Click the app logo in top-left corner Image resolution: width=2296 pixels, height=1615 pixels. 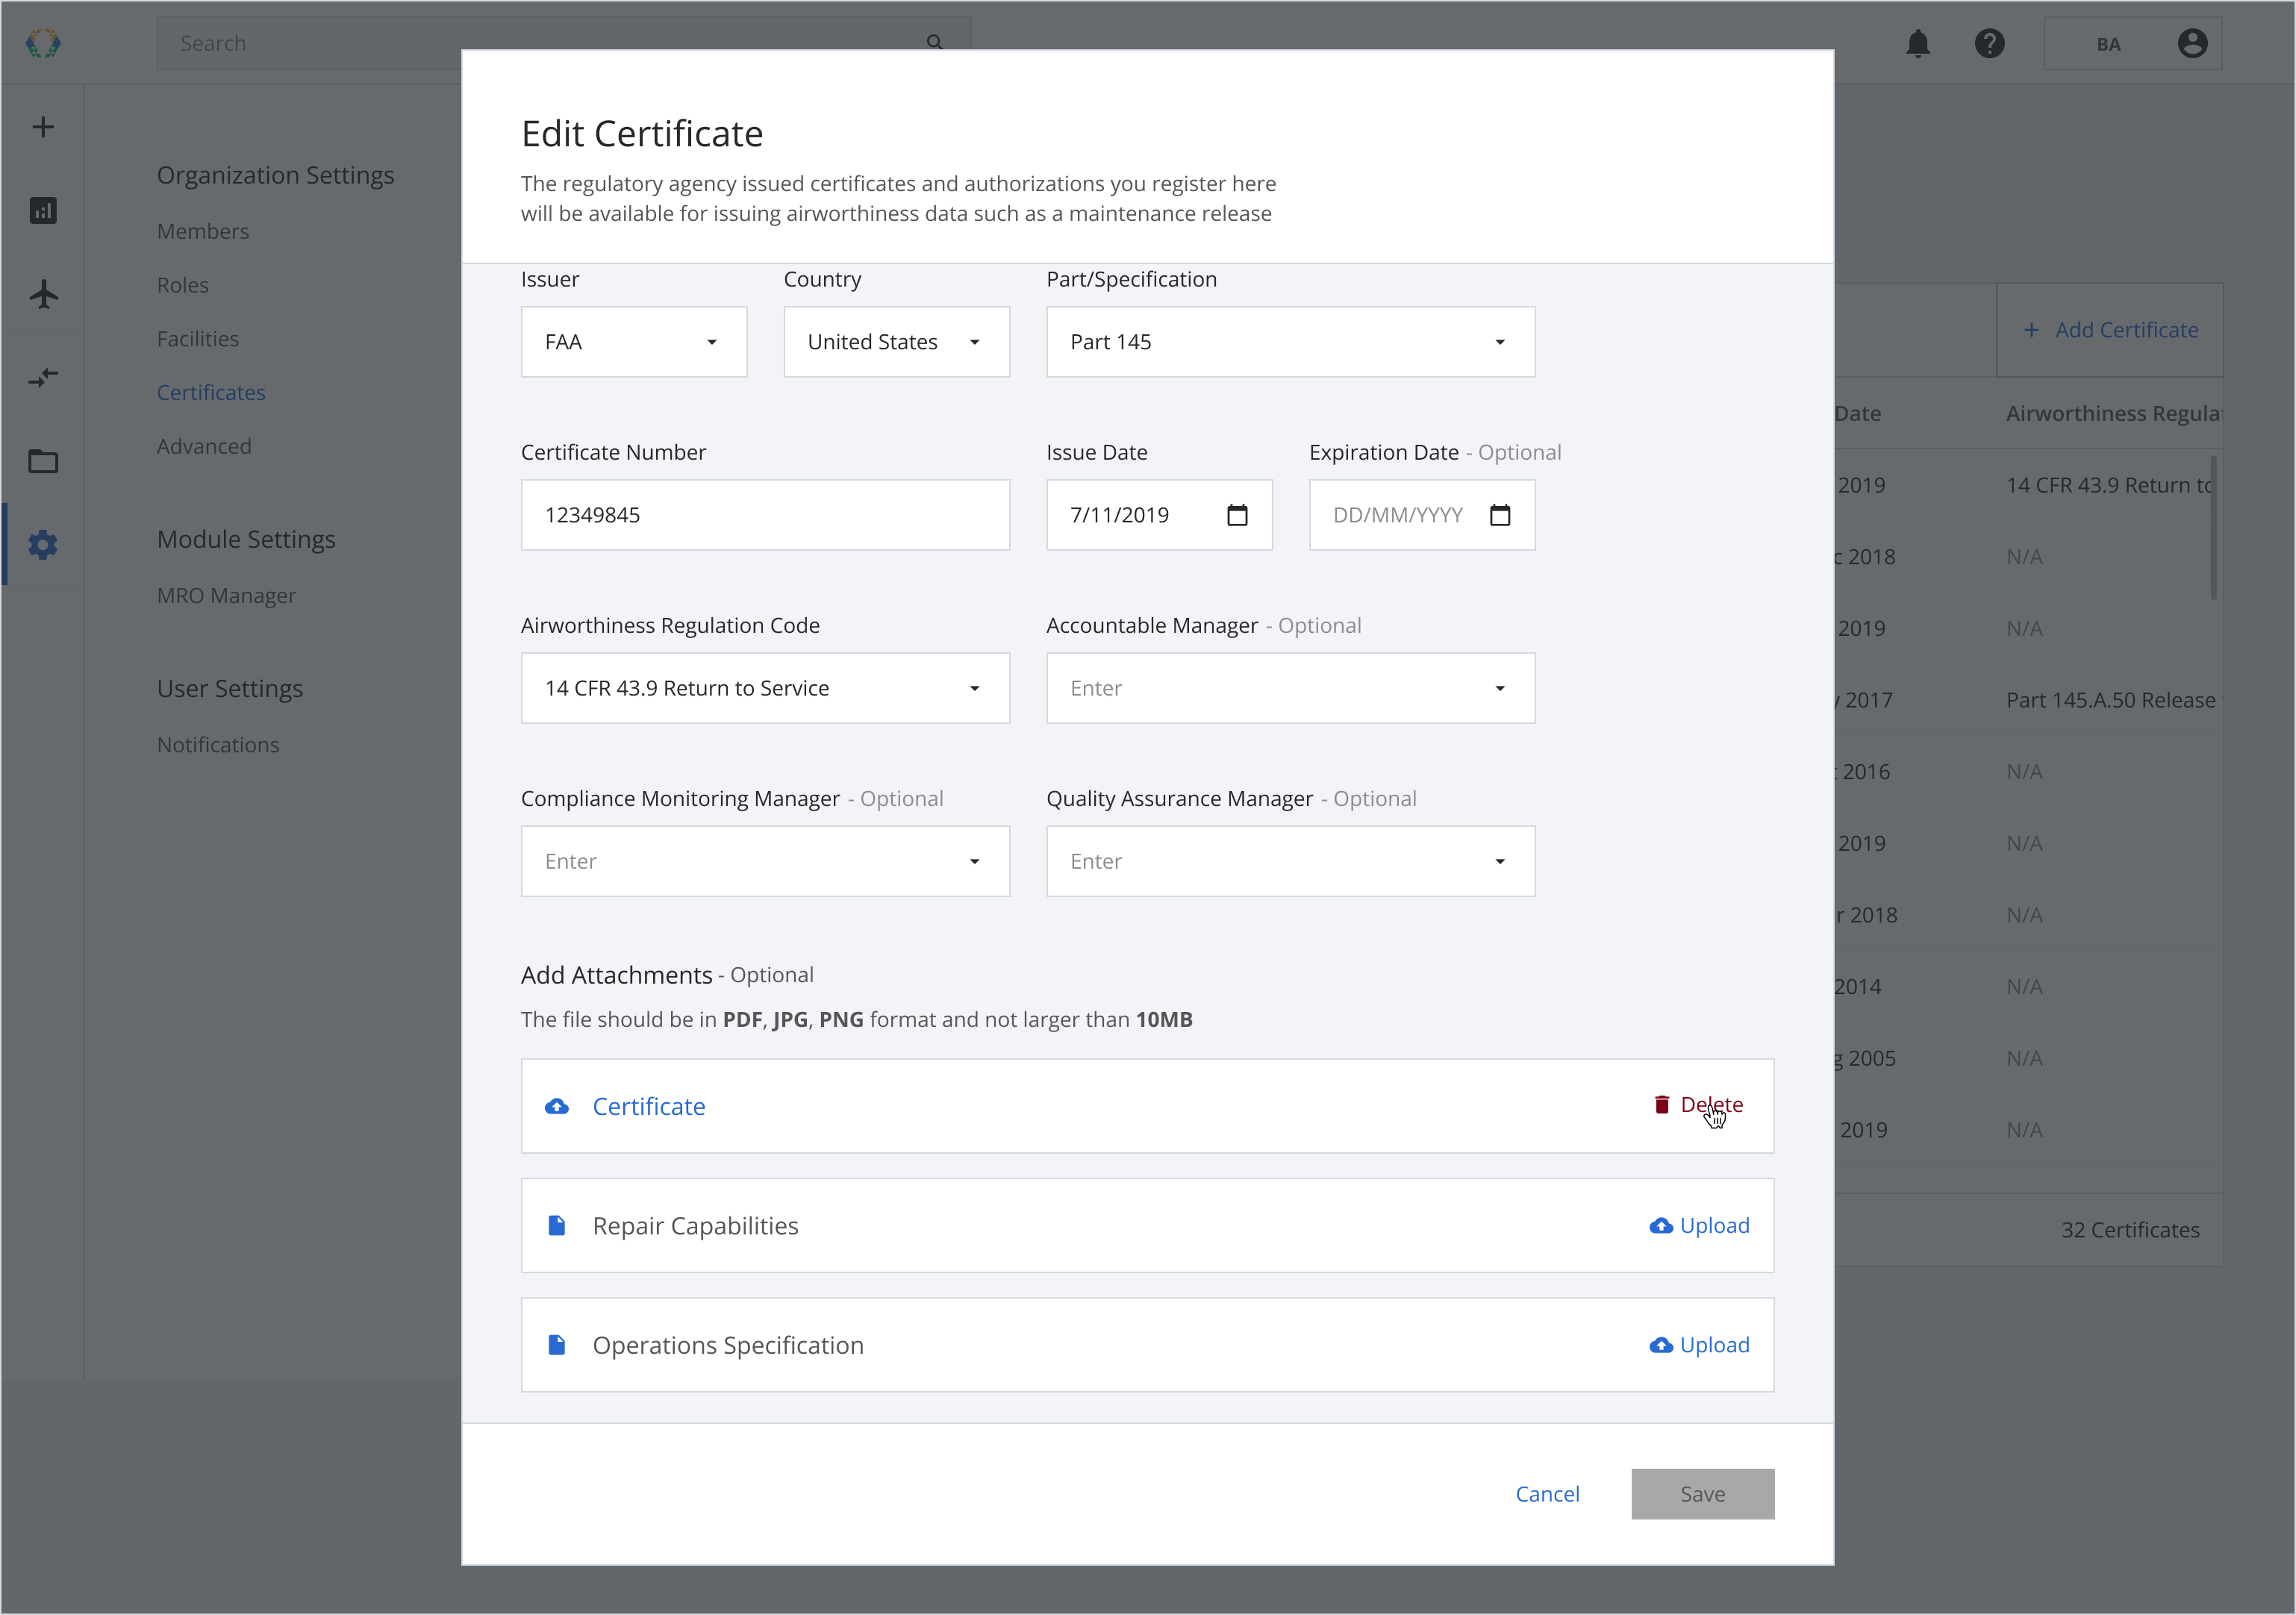(43, 43)
